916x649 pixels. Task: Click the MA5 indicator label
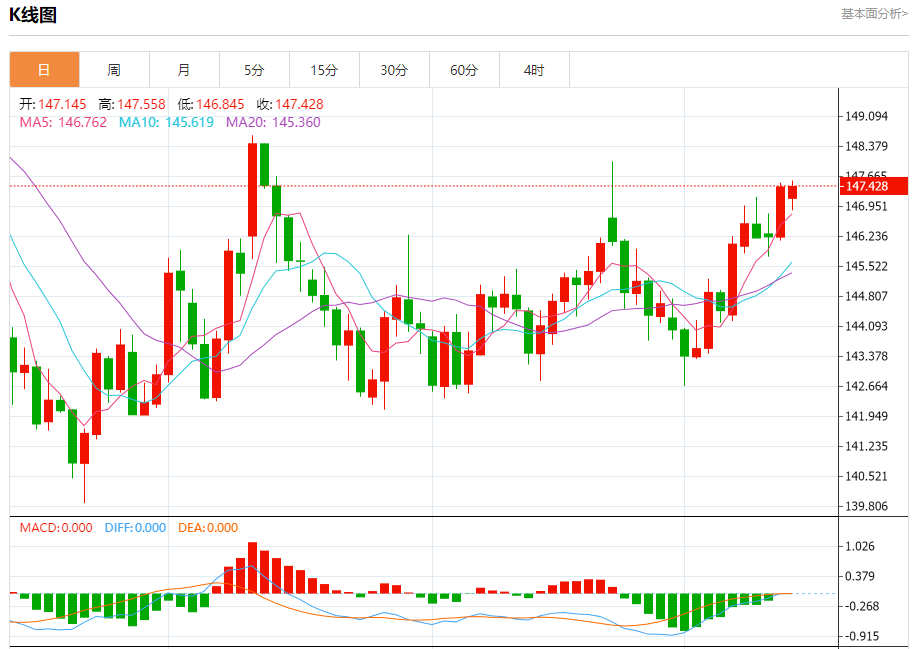[x=63, y=122]
